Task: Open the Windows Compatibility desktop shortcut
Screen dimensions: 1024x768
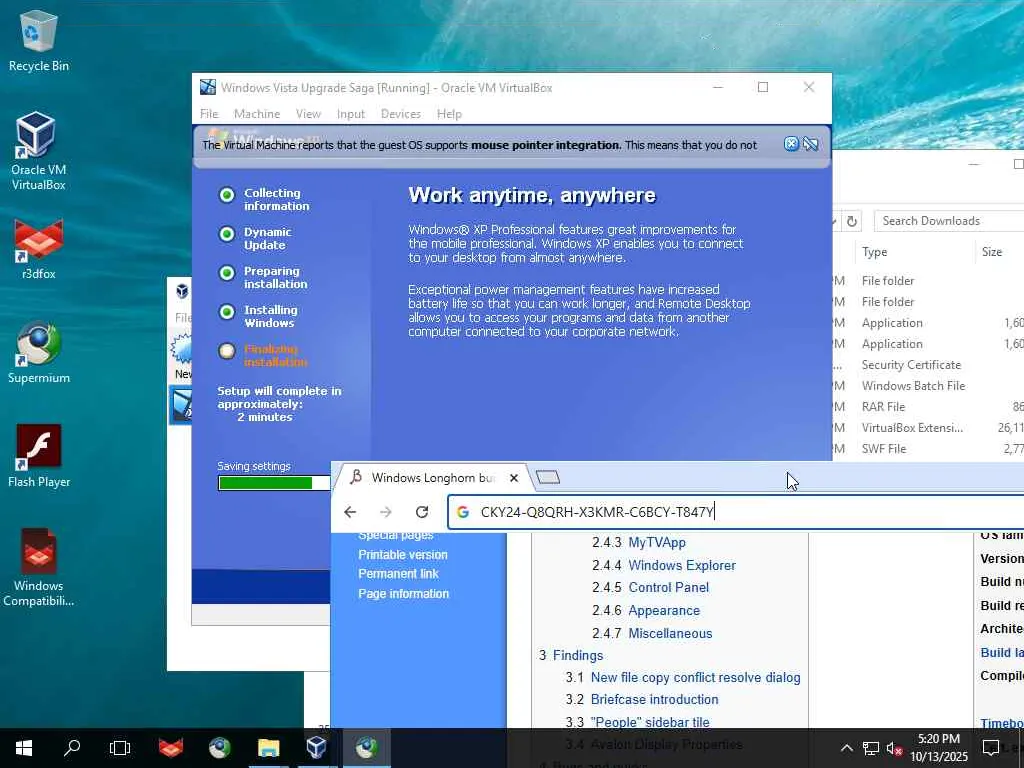Action: coord(39,568)
